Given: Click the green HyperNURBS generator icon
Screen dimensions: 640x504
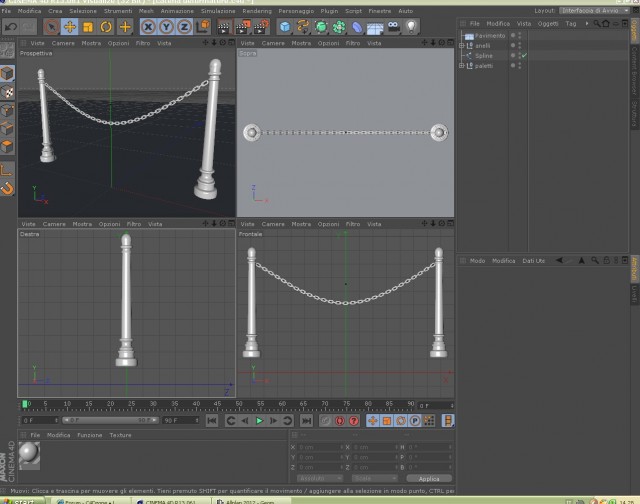Looking at the screenshot, I should click(x=321, y=27).
